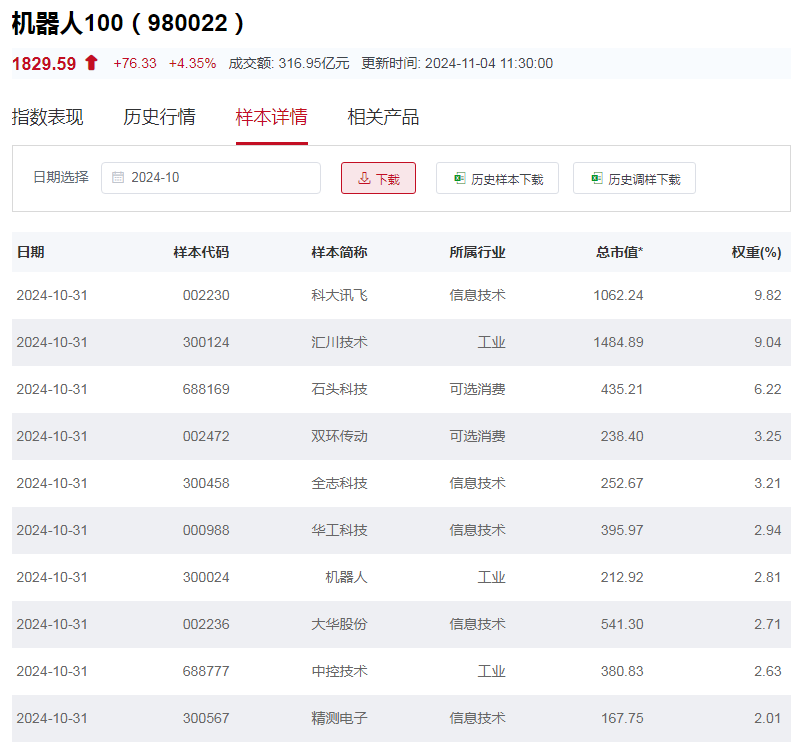The width and height of the screenshot is (797, 747).
Task: Click market value 167.75
Action: click(622, 718)
